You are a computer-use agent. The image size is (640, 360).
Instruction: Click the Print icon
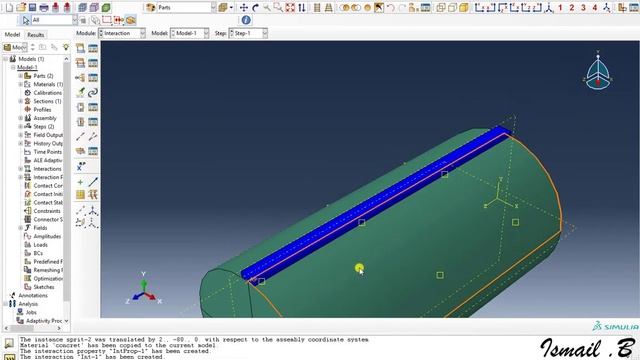(44, 7)
